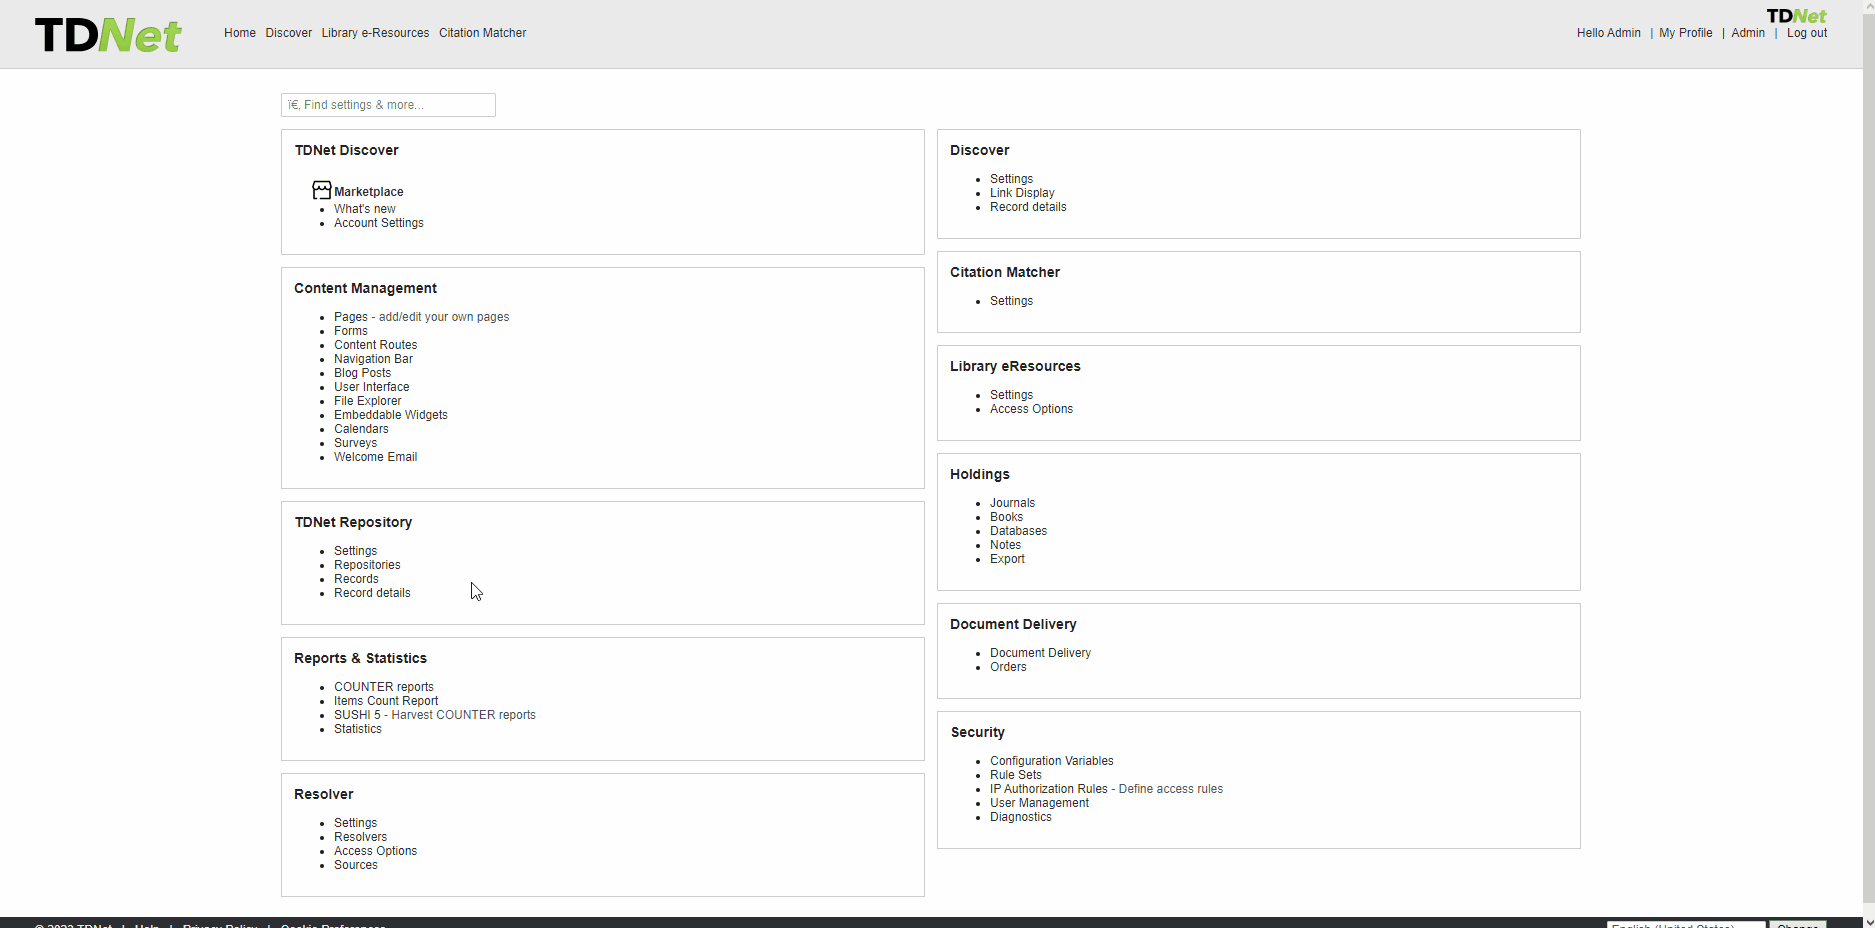Open Databases under Holdings
Screen dimensions: 1875x928
click(1019, 531)
